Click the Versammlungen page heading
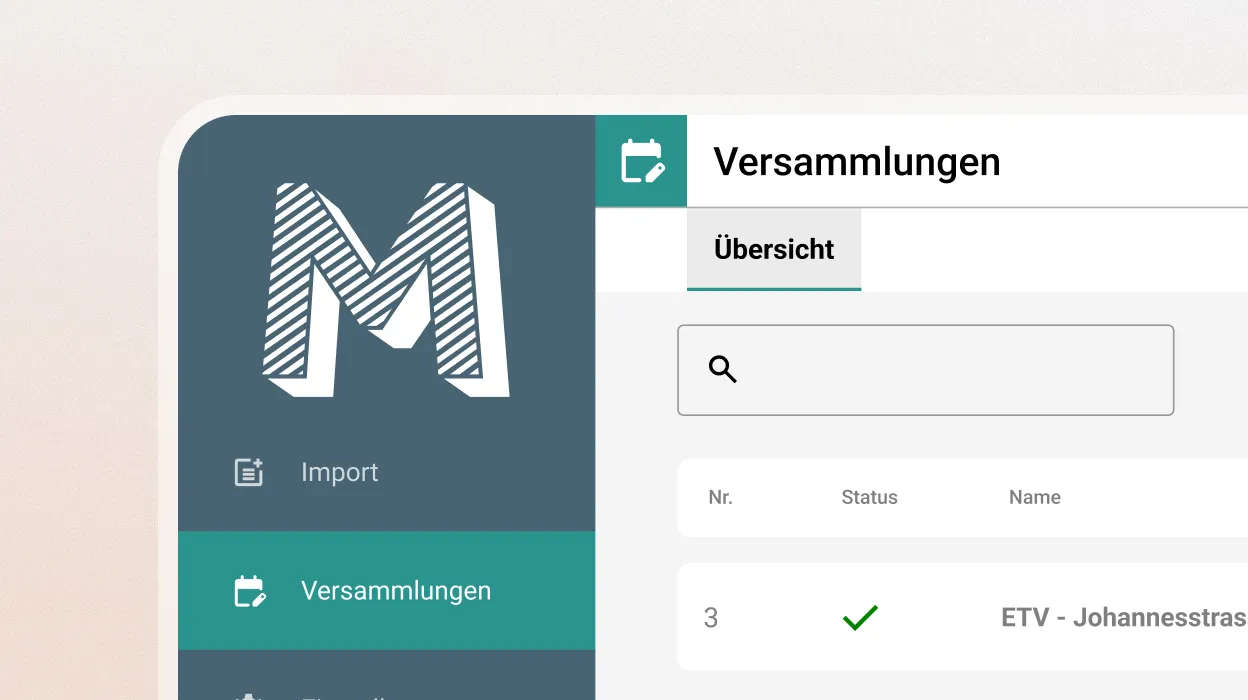The height and width of the screenshot is (700, 1248). (856, 161)
